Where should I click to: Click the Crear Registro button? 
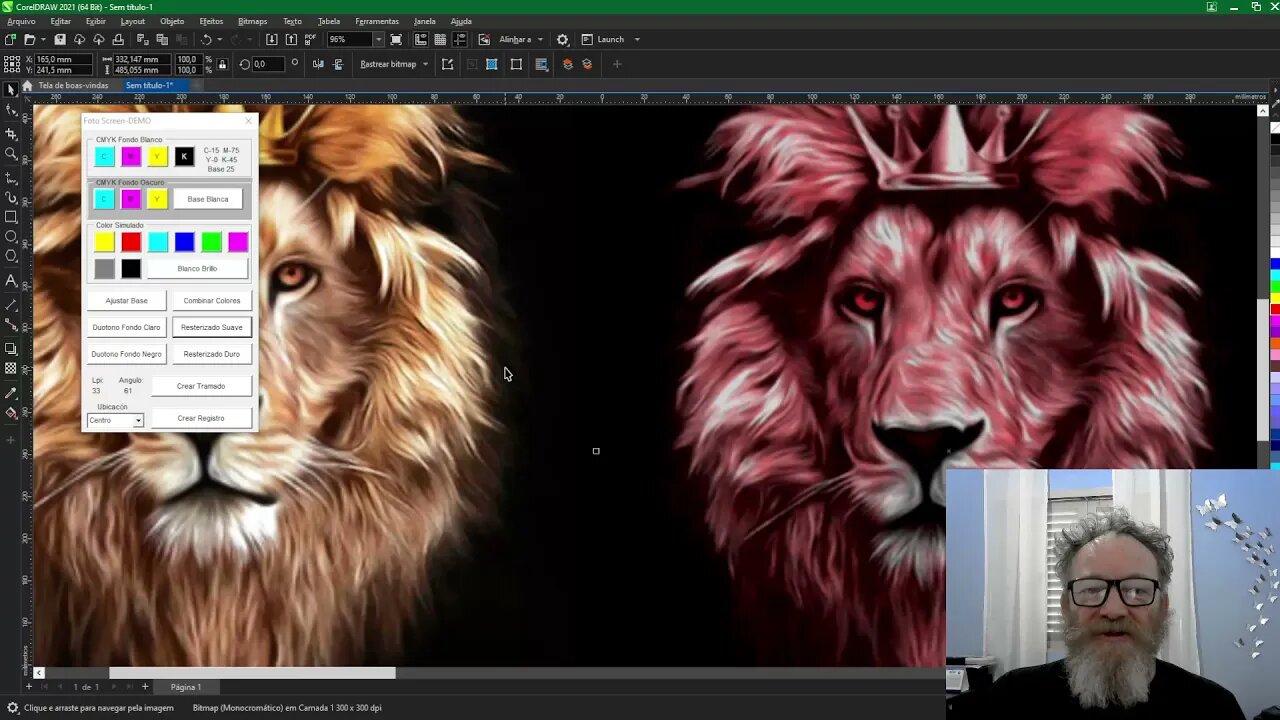coord(201,418)
